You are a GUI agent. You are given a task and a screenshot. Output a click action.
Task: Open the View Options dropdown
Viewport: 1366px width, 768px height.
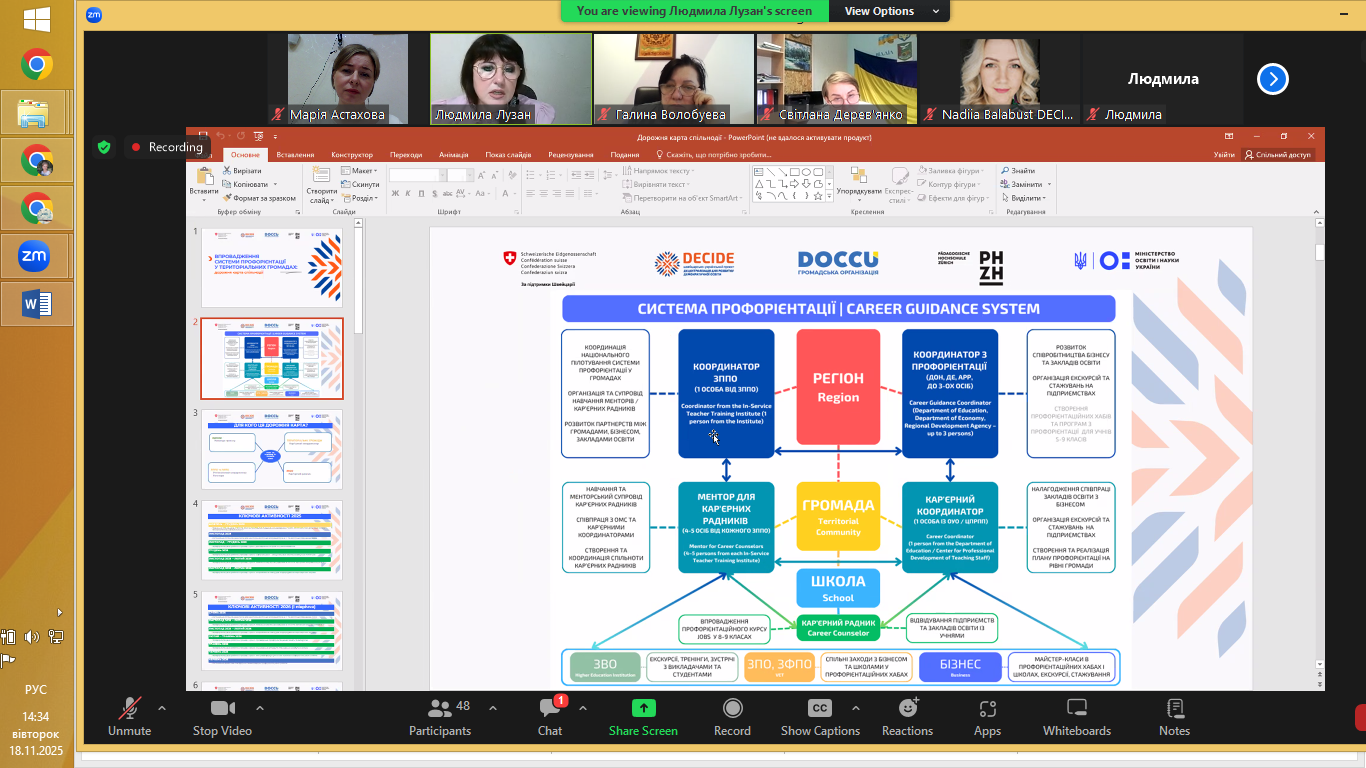[890, 11]
